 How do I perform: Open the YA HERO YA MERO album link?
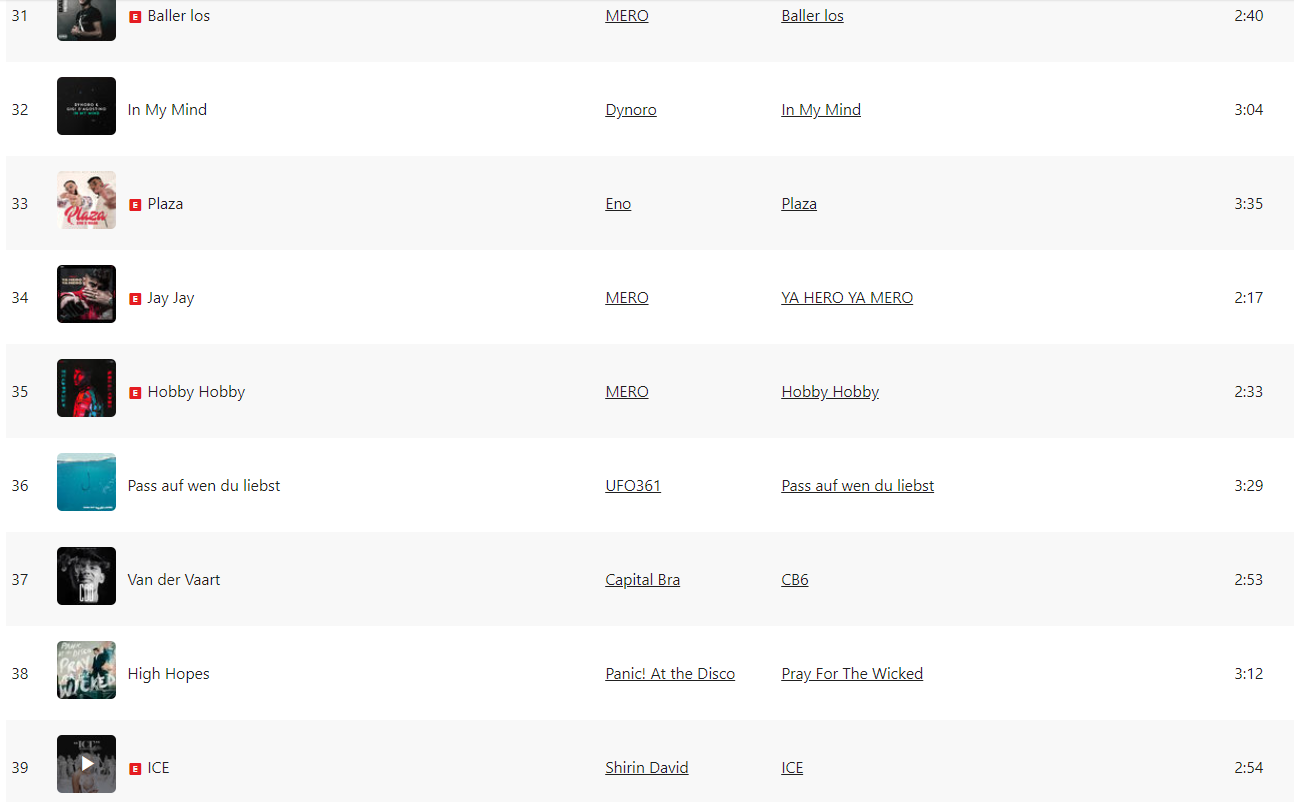point(847,298)
